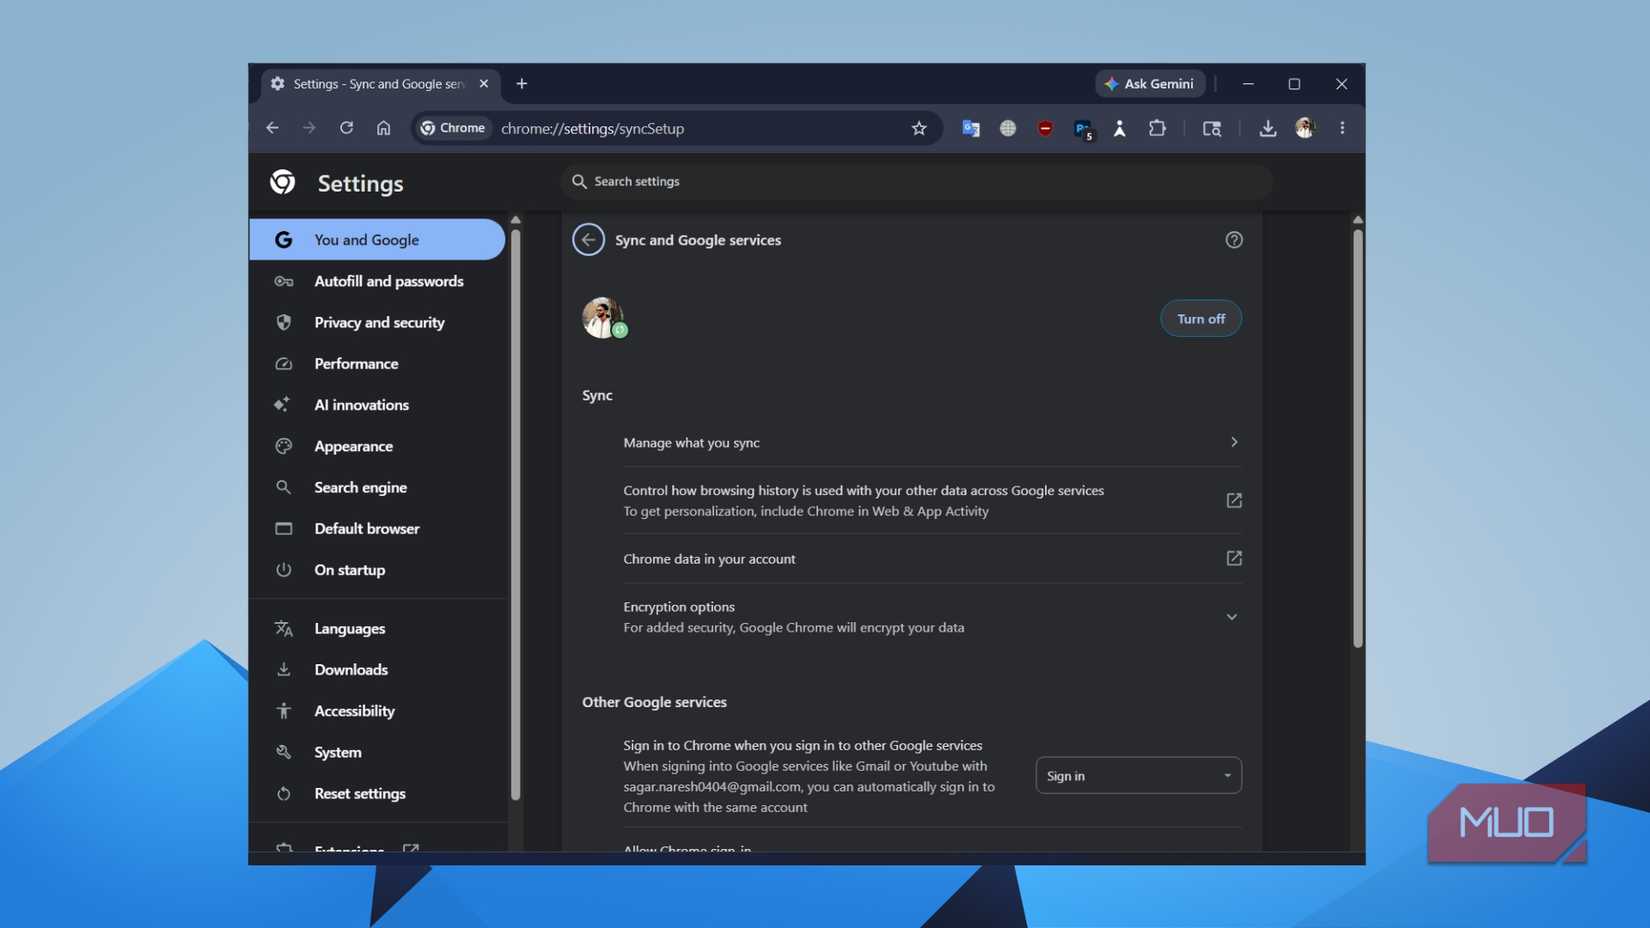
Task: Click the Chrome site info chip
Action: pyautogui.click(x=453, y=128)
